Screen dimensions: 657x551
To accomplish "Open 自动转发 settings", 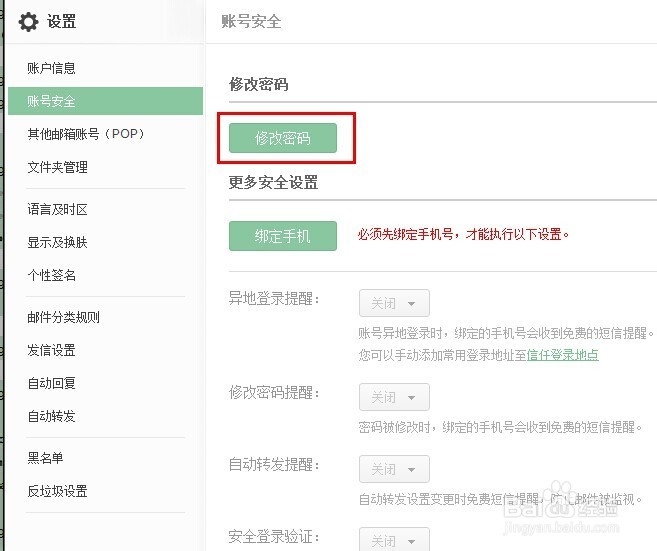I will click(51, 416).
